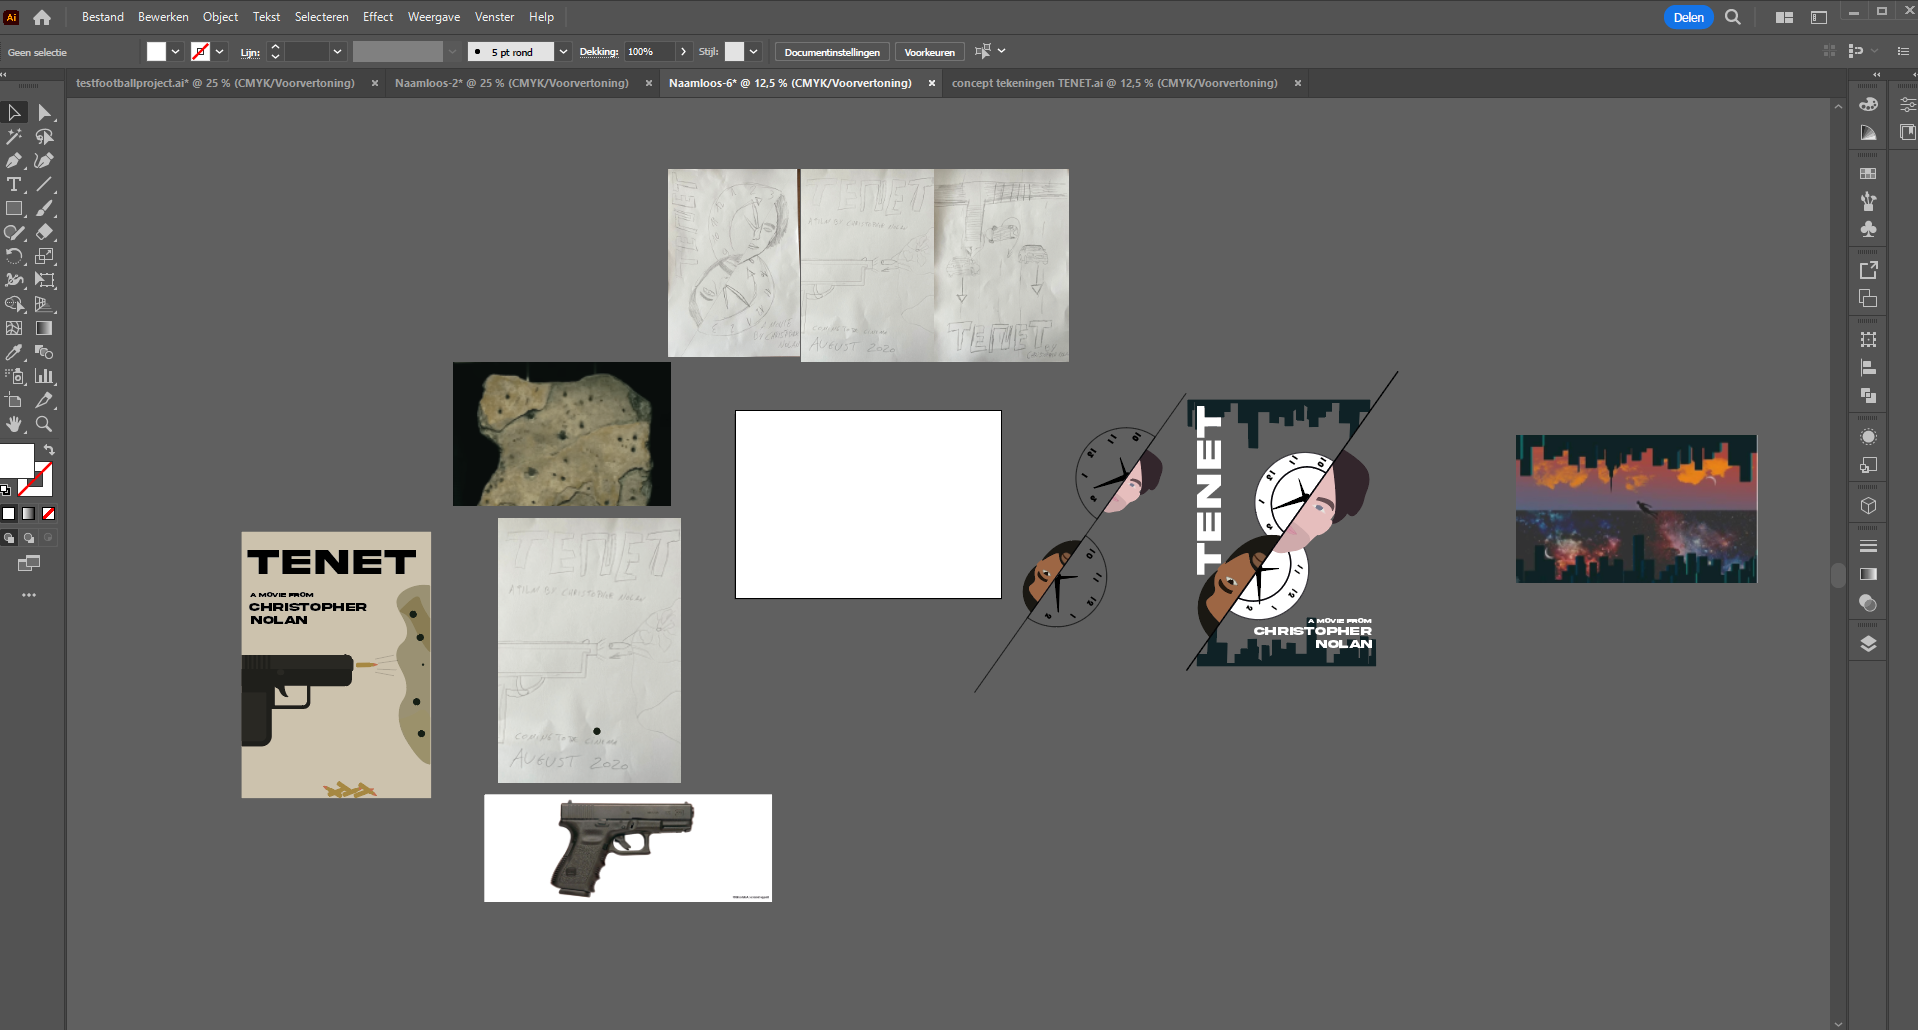
Task: Set paint mode to Color
Action: point(9,513)
